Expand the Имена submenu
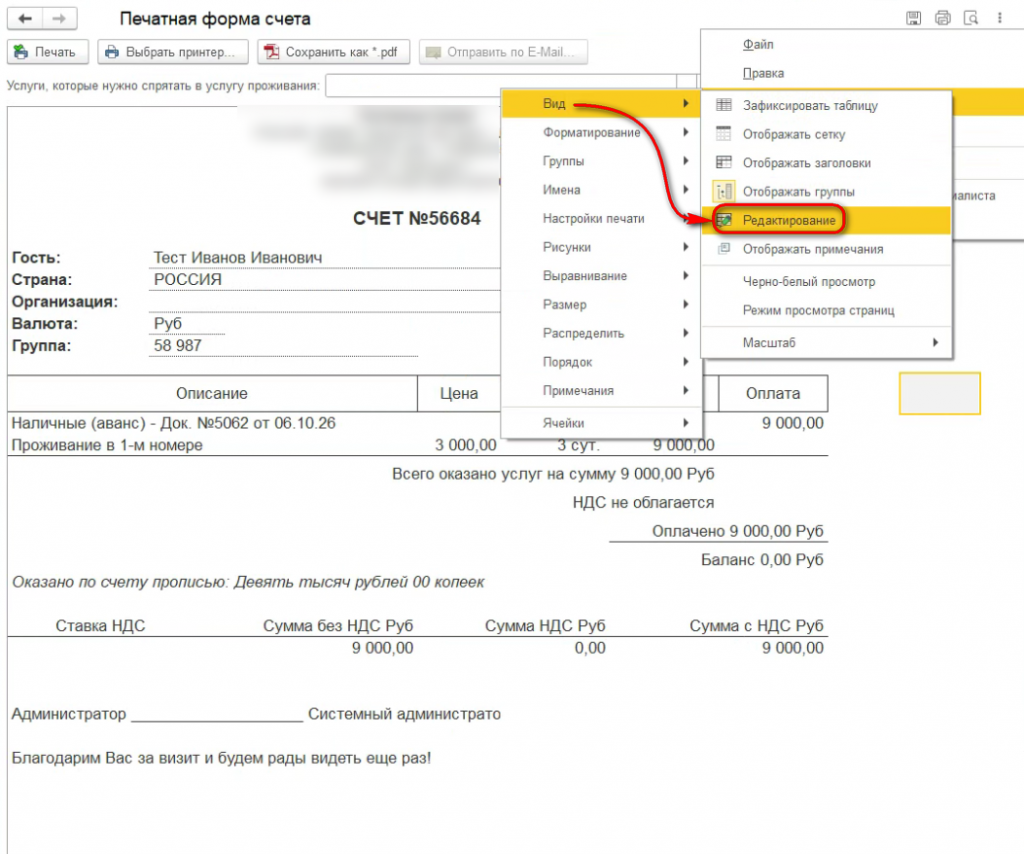 [601, 190]
